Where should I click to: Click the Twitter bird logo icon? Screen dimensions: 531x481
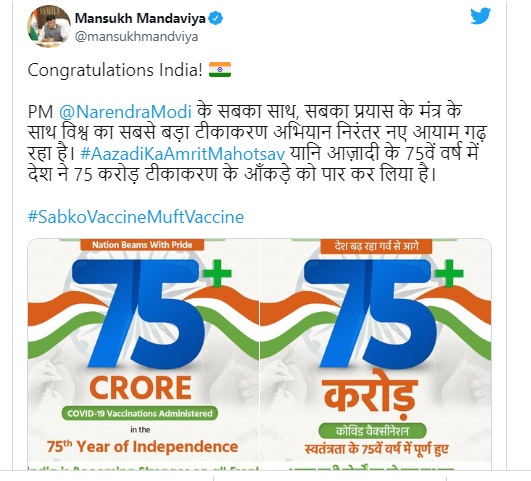pos(481,16)
